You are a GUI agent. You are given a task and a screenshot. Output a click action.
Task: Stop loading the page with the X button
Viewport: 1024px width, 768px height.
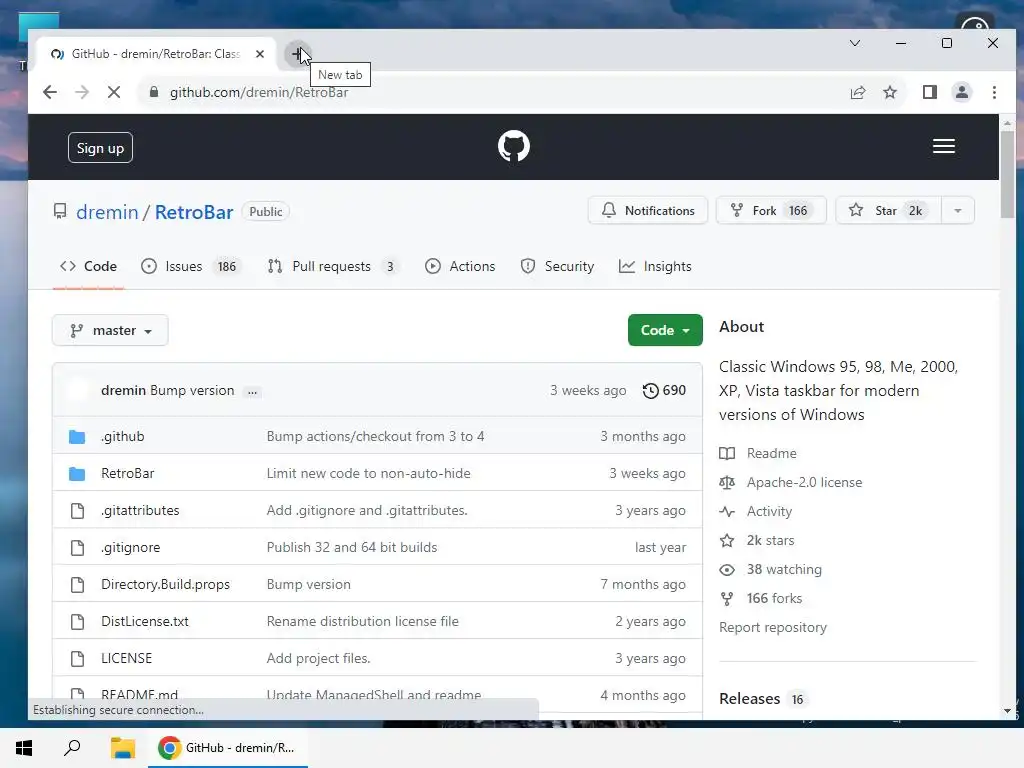(114, 92)
